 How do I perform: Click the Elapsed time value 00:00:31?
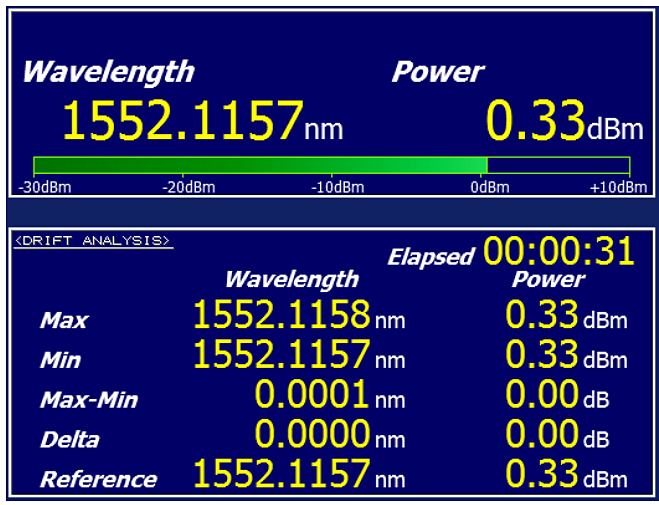tap(559, 251)
